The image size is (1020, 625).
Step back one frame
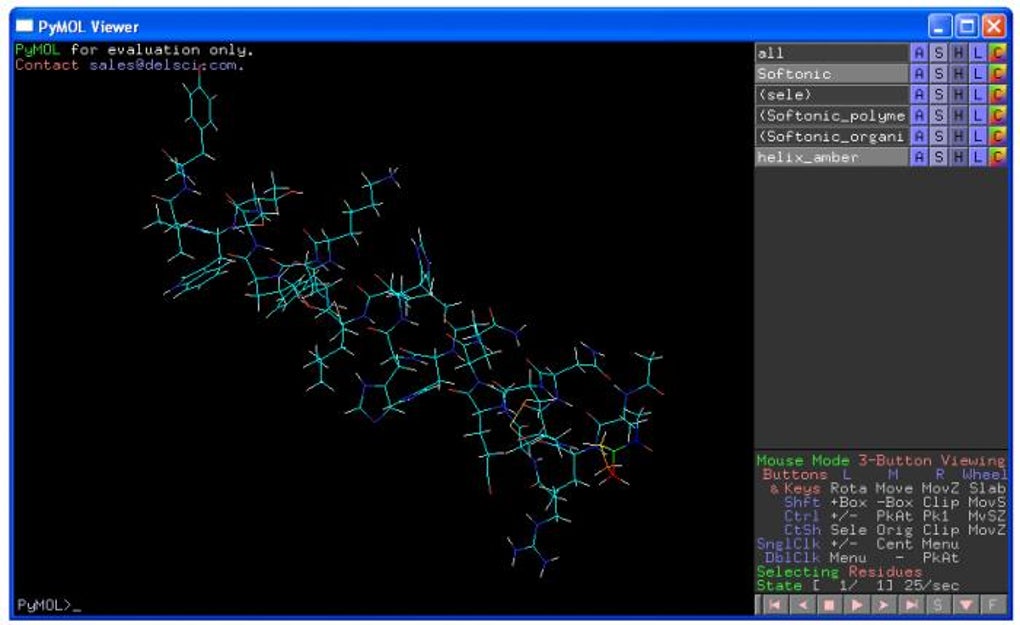tap(802, 605)
